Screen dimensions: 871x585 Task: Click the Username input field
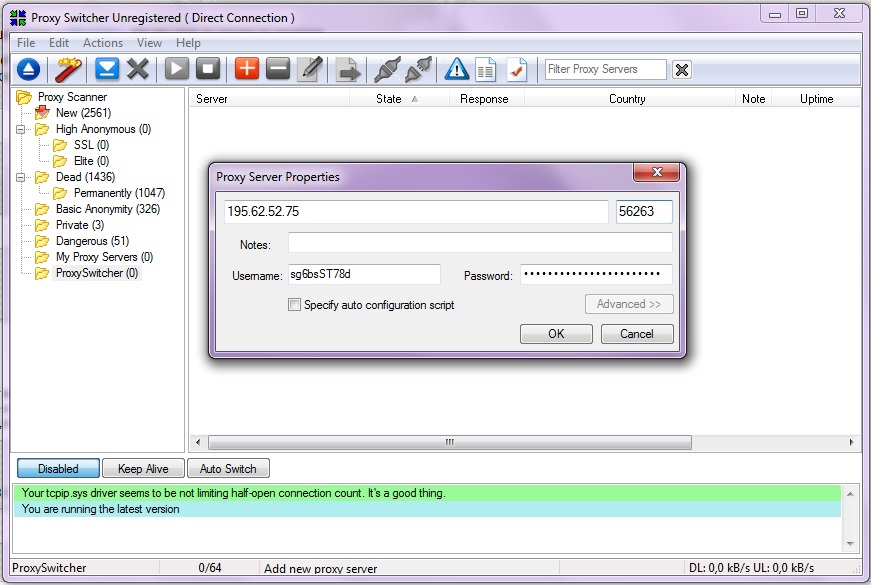364,274
